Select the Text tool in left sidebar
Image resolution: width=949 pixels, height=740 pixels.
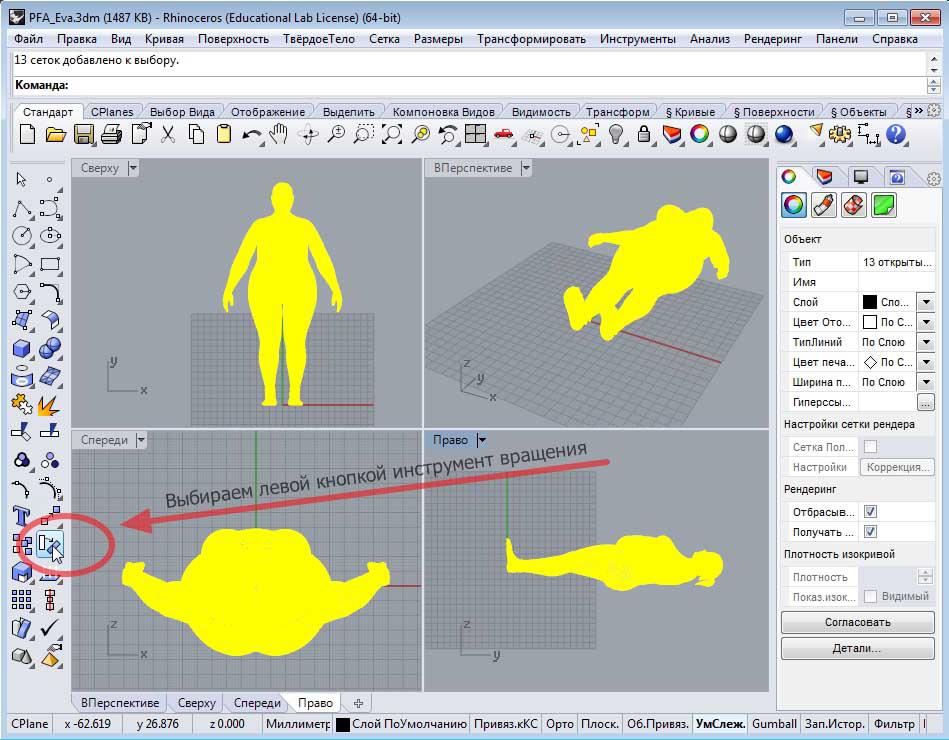point(21,516)
